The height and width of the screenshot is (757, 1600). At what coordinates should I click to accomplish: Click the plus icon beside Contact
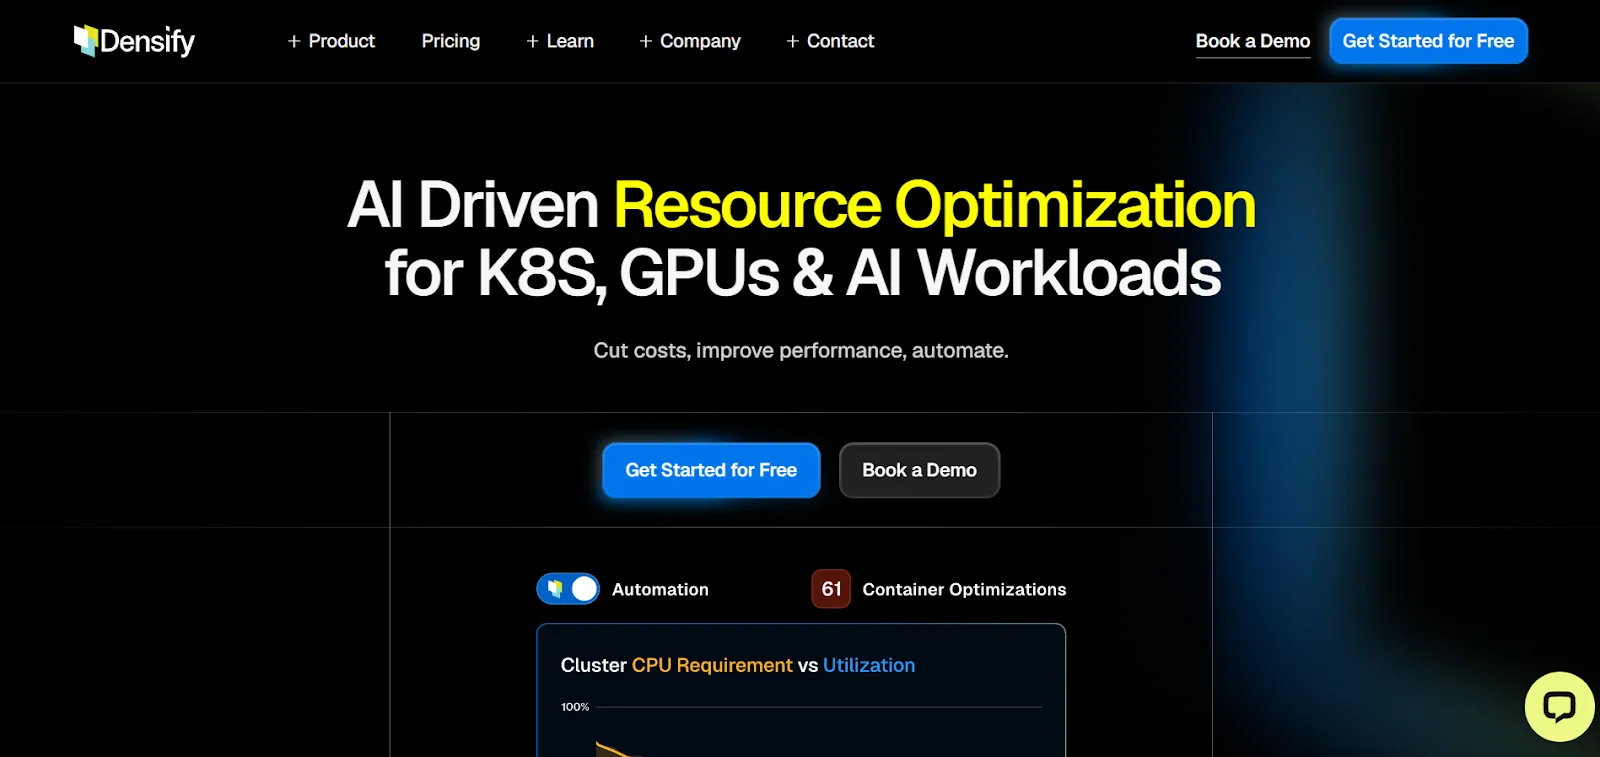[x=793, y=41]
